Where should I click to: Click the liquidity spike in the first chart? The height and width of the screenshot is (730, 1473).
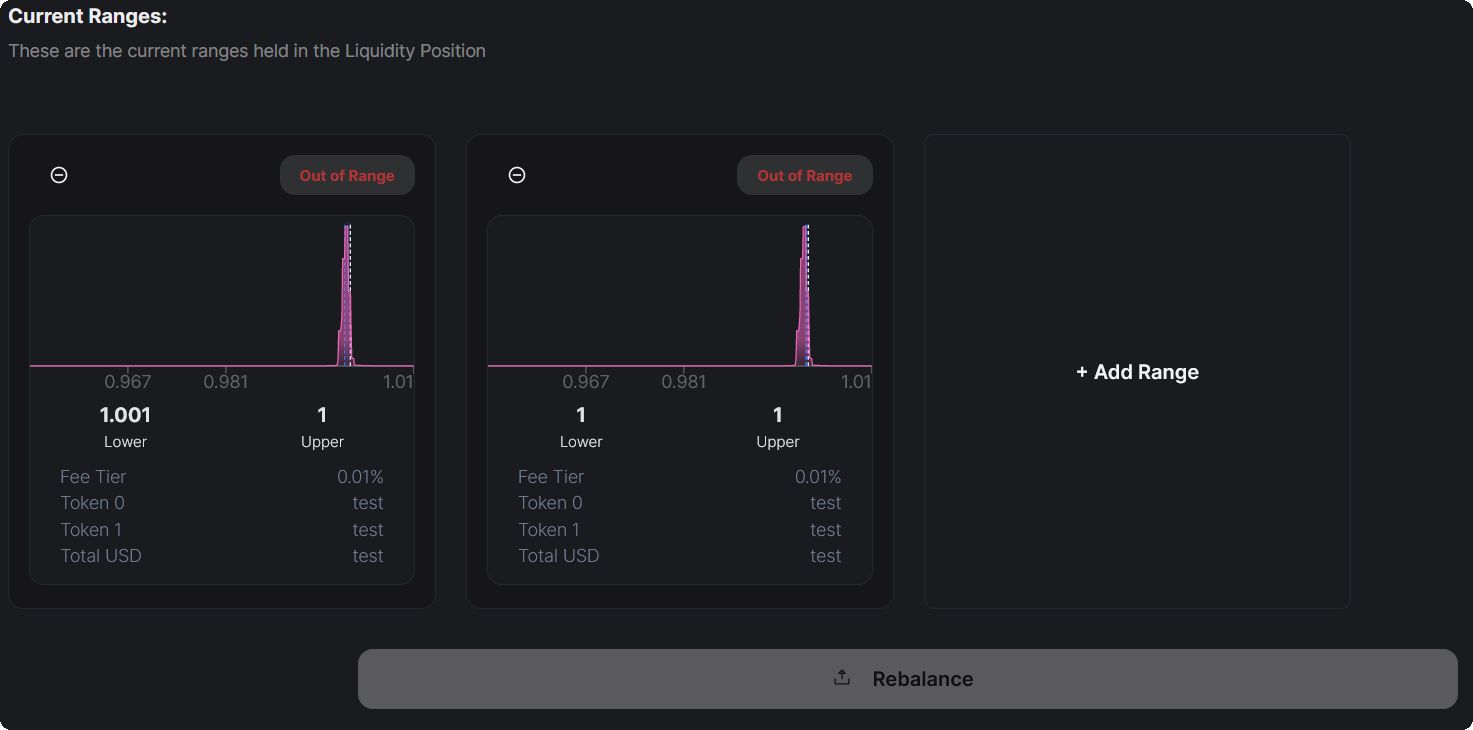[x=346, y=300]
